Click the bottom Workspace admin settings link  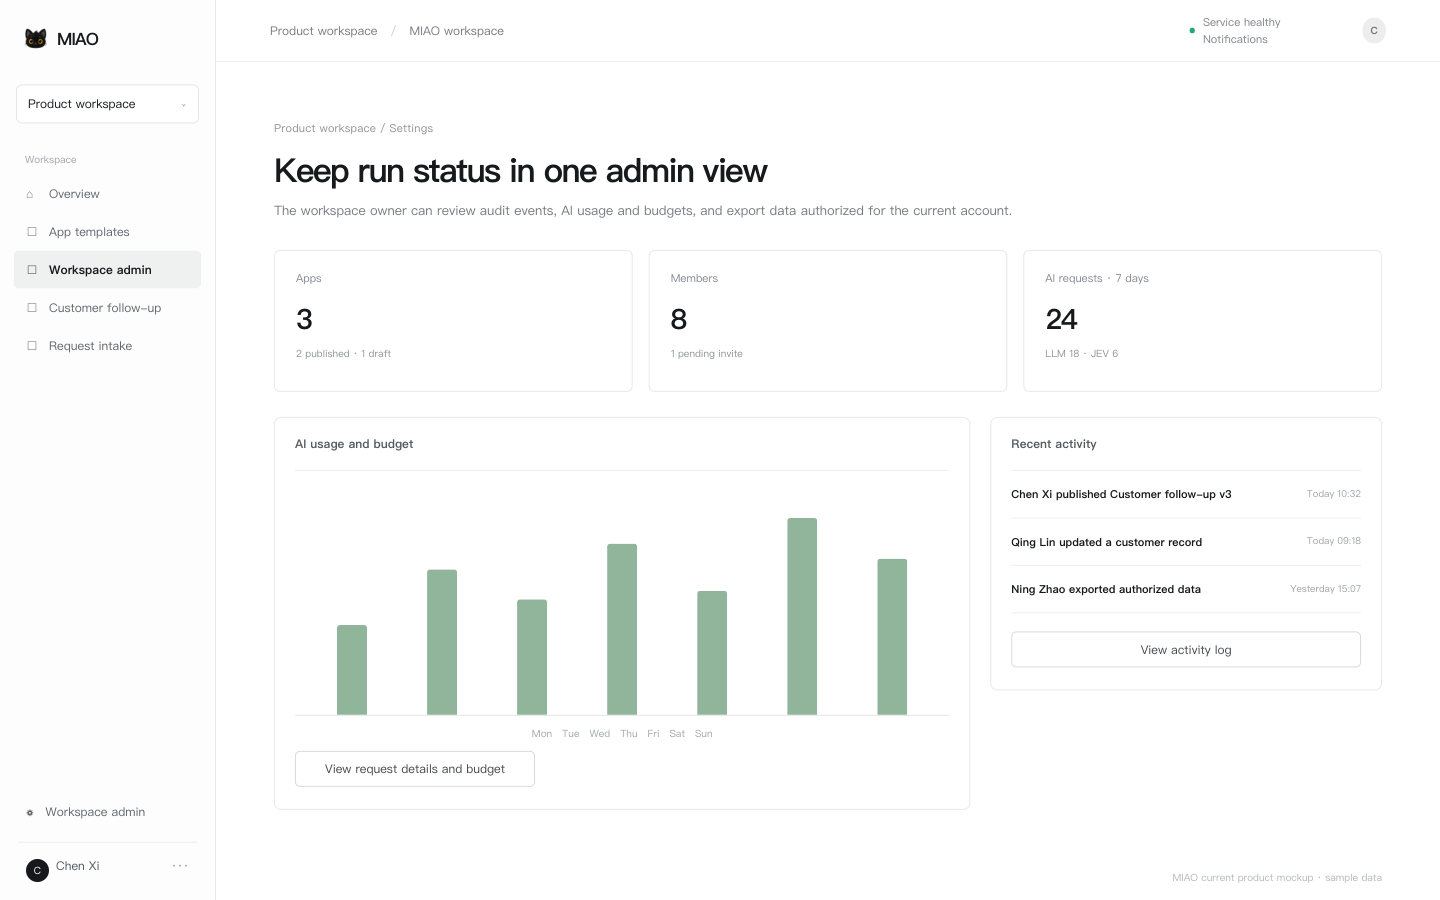point(95,812)
